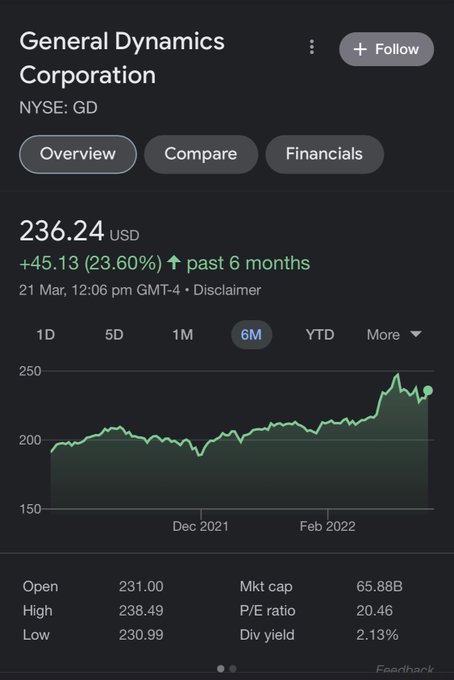The image size is (454, 680).
Task: Click the green endpoint dot on chart
Action: 428,390
